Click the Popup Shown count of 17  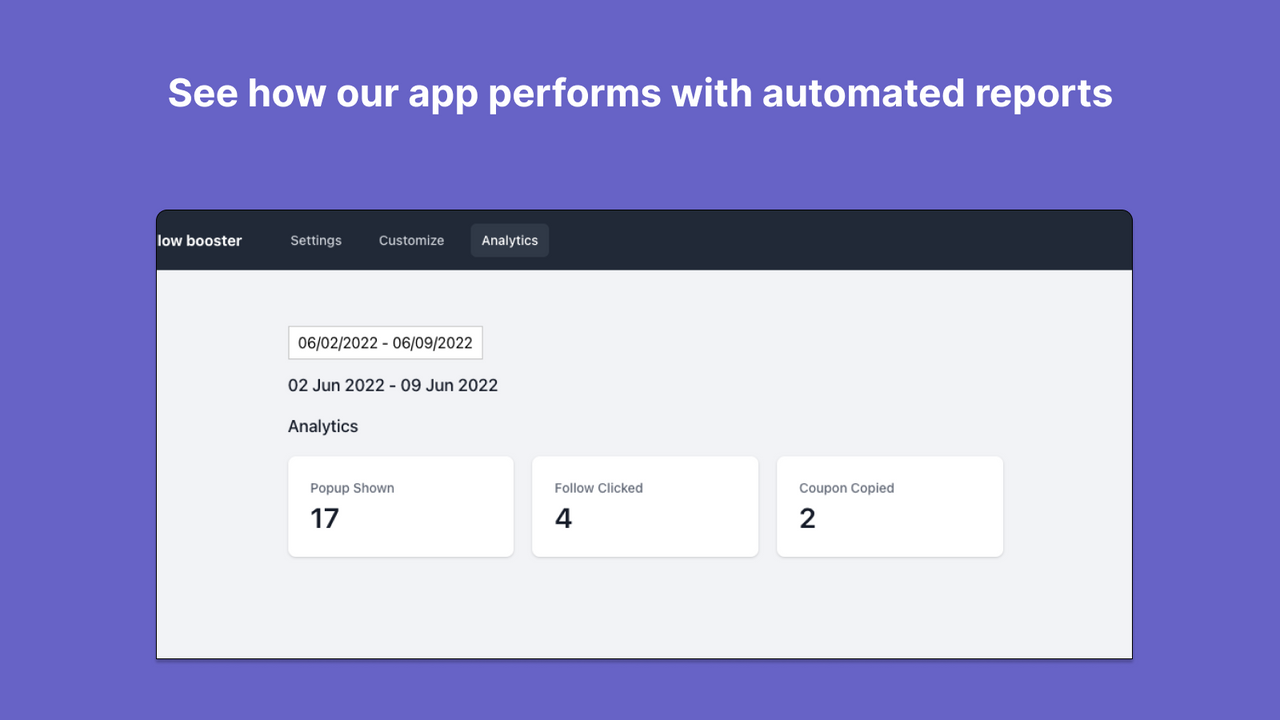point(324,519)
